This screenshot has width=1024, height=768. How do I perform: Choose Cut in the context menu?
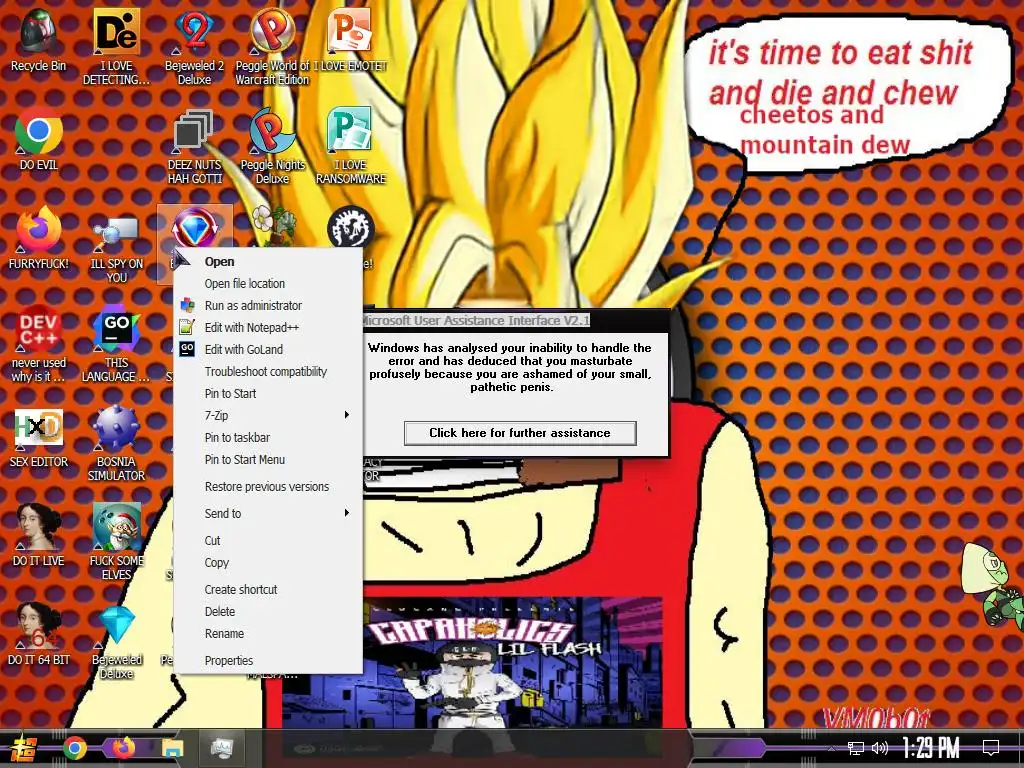coord(268,540)
